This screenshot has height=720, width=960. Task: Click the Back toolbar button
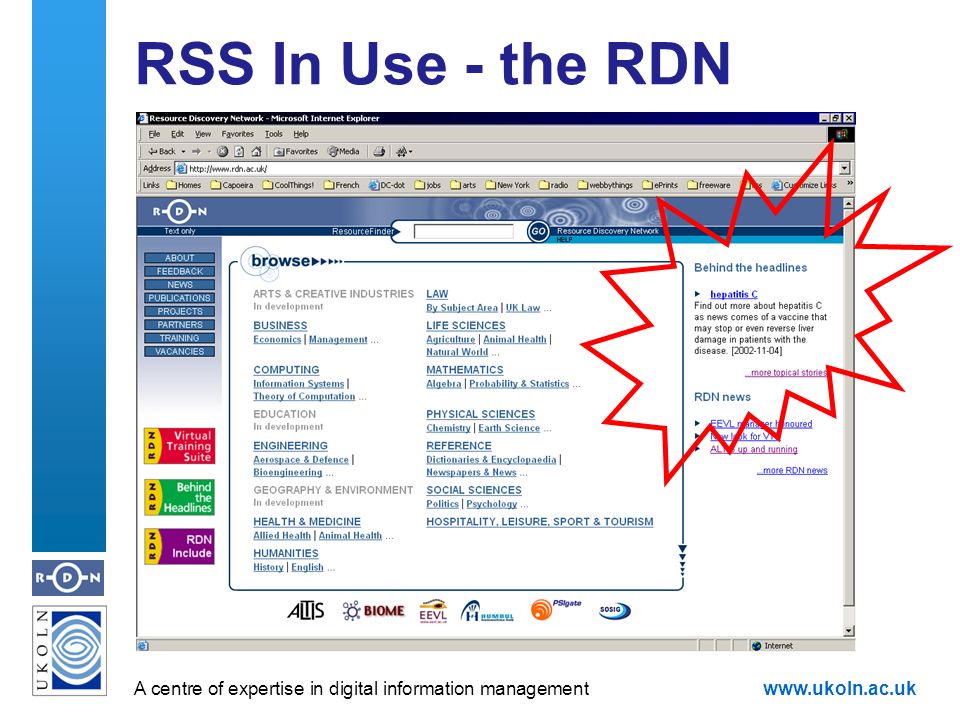162,151
